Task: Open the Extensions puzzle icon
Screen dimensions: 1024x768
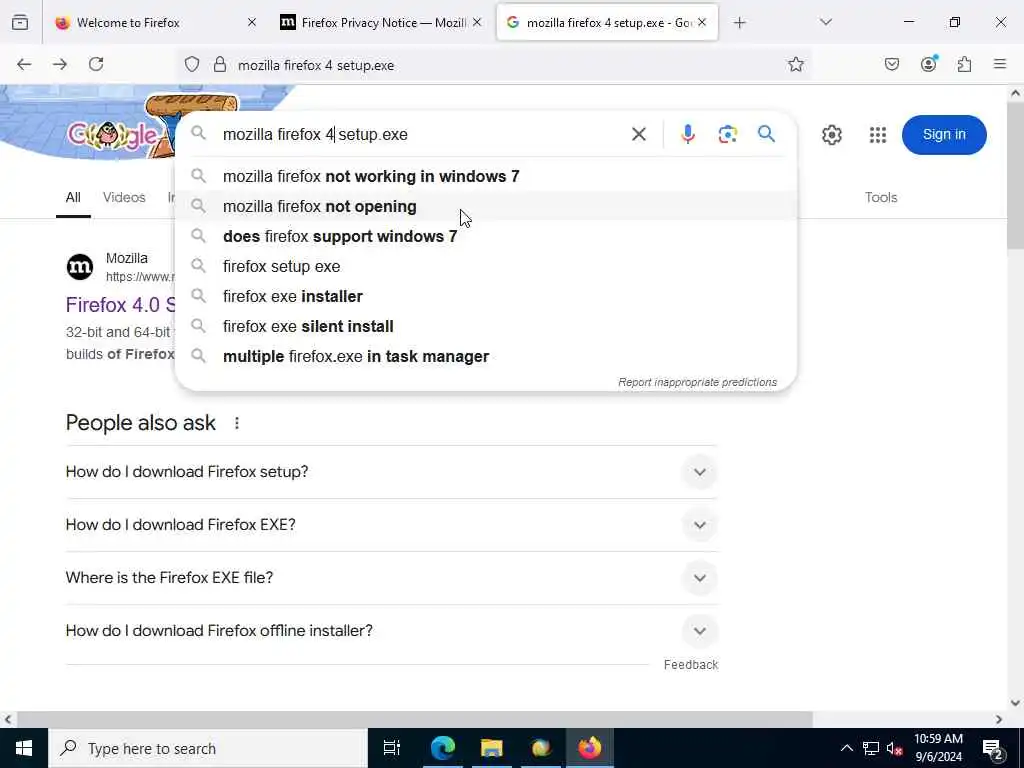Action: point(965,64)
